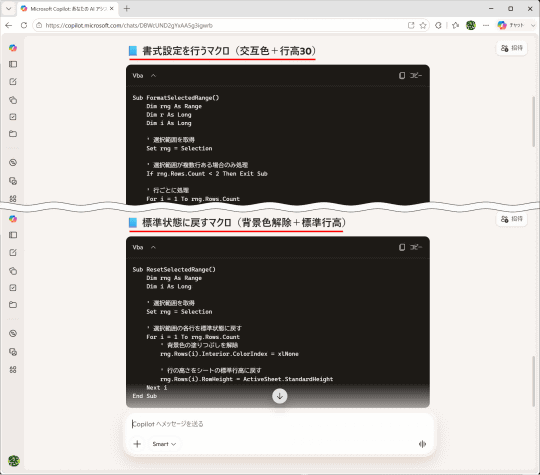
Task: Click the page vertical scrollbar
Action: pos(534,121)
